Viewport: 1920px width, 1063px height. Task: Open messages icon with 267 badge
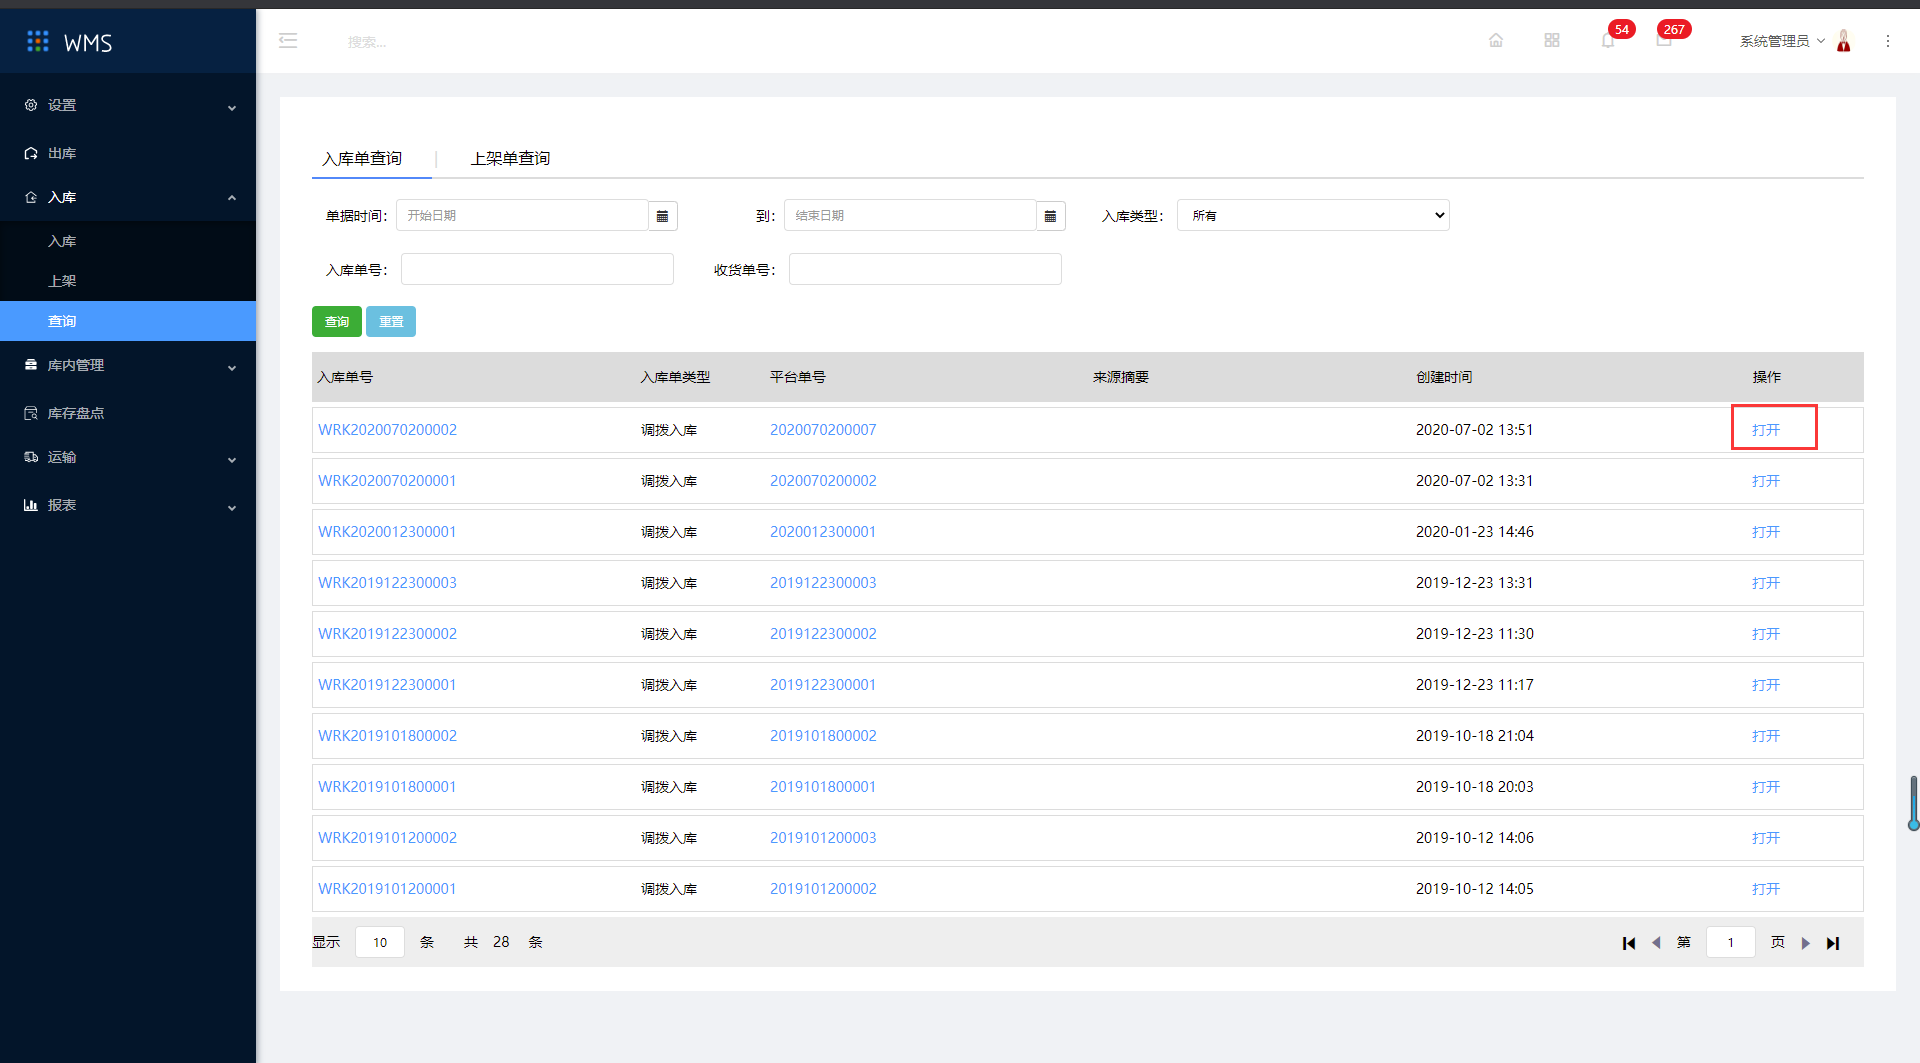(x=1664, y=41)
